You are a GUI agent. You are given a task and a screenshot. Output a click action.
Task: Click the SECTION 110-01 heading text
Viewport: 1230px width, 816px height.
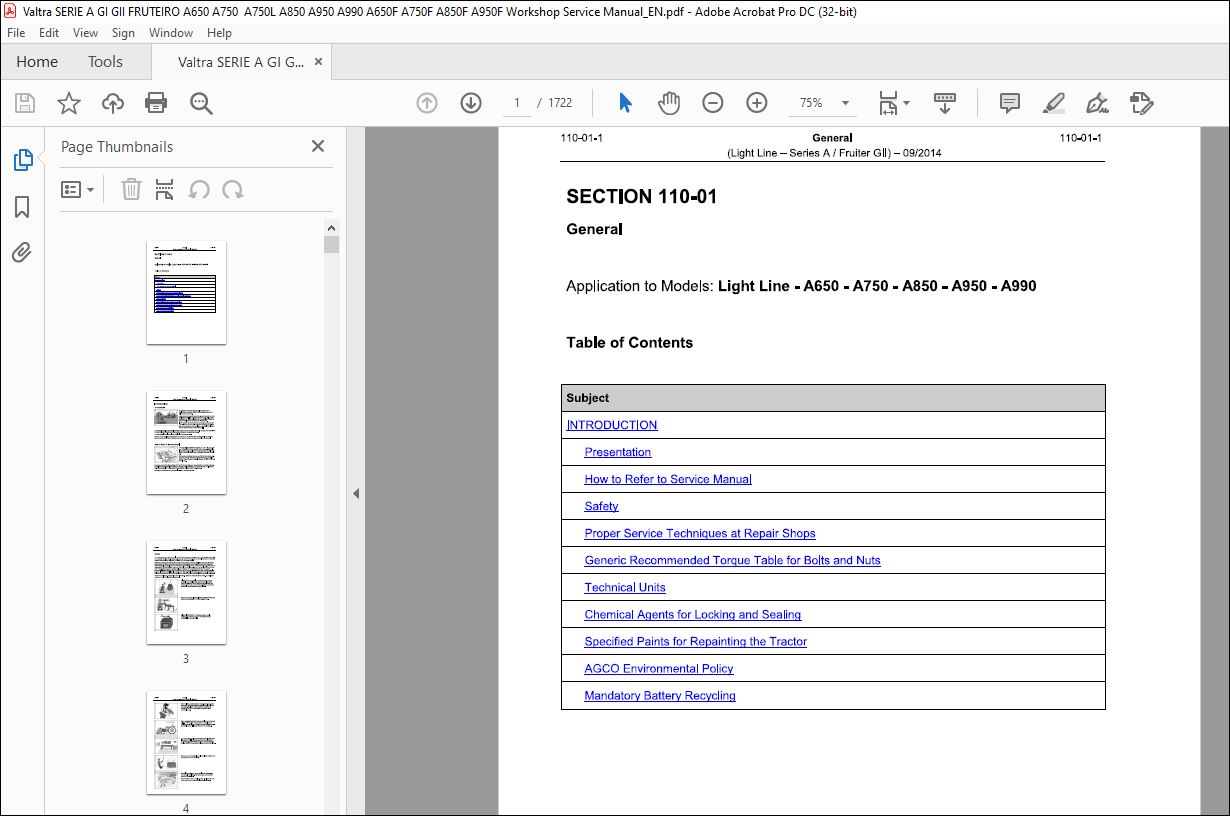point(641,197)
